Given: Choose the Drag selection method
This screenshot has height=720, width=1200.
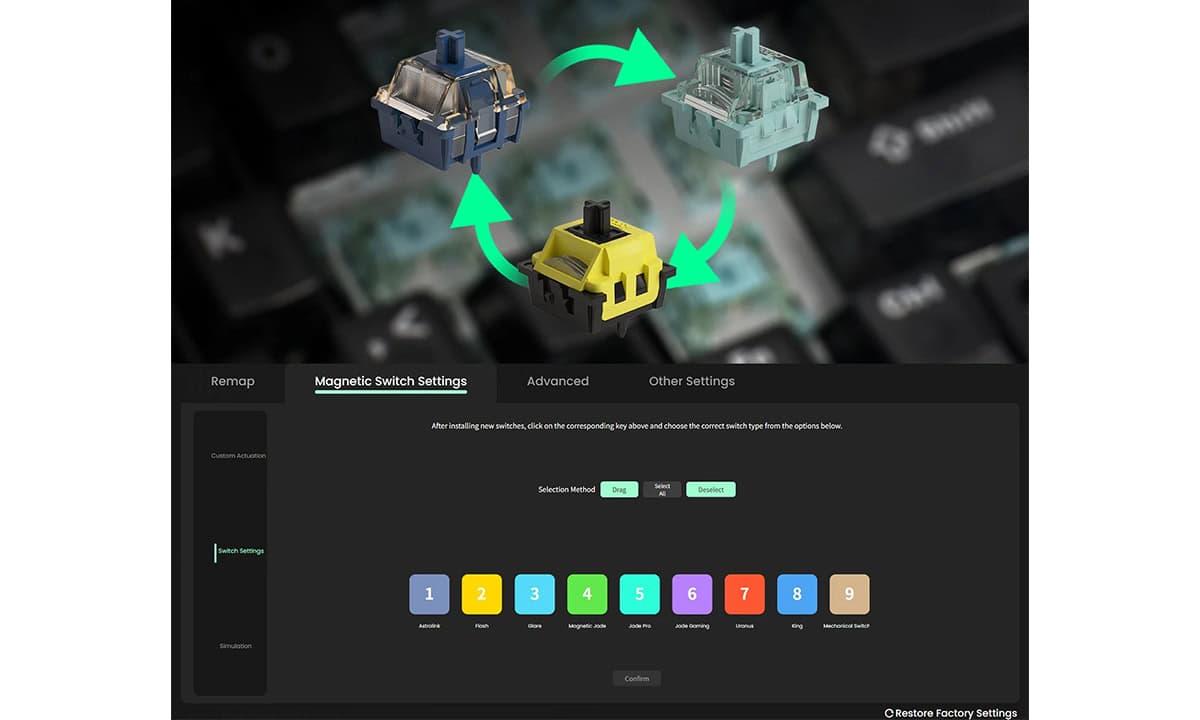Looking at the screenshot, I should [619, 490].
